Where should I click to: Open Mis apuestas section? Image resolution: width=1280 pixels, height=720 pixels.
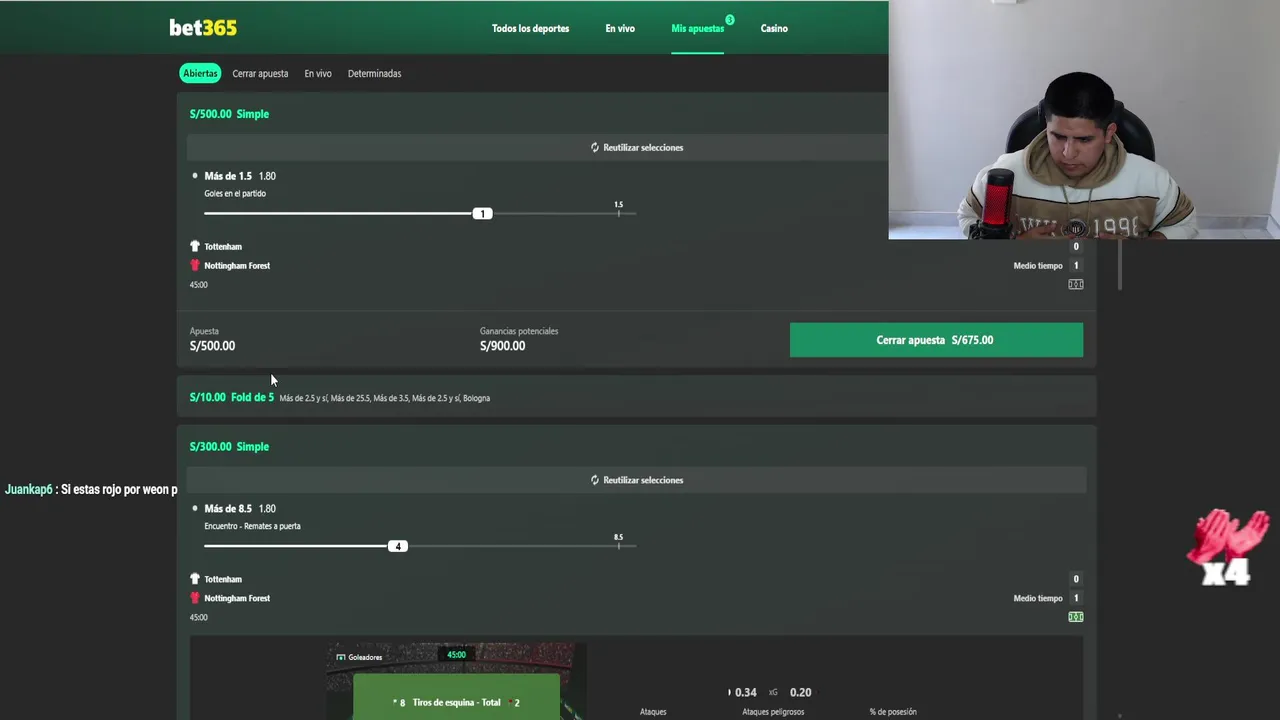698,28
